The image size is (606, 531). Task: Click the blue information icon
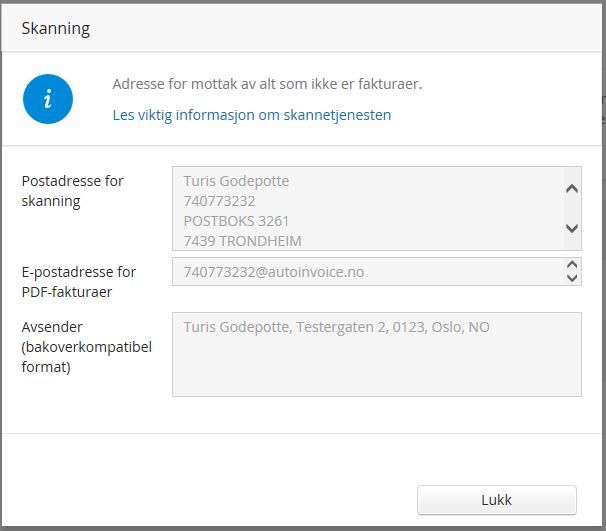tap(48, 99)
